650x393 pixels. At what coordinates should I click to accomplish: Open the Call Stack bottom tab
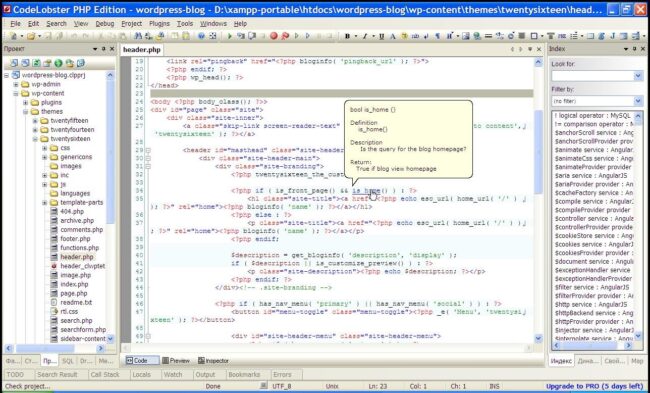pyautogui.click(x=105, y=374)
